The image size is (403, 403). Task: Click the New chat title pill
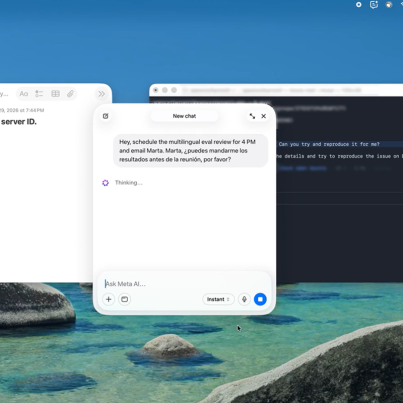(184, 116)
